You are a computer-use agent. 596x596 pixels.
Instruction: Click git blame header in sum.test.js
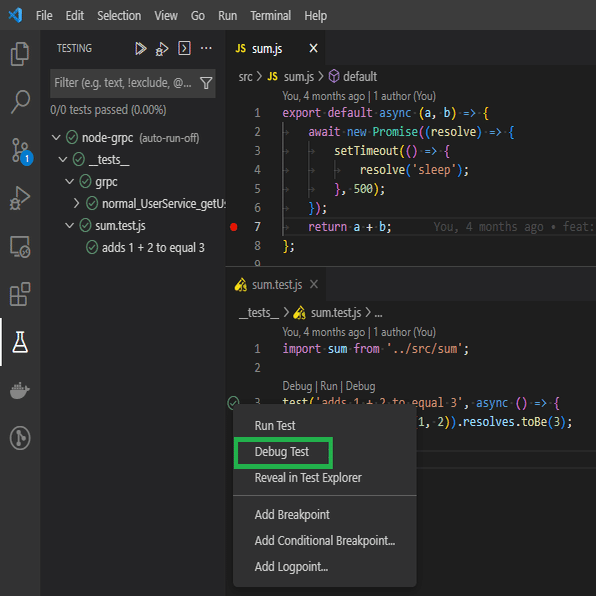click(358, 332)
